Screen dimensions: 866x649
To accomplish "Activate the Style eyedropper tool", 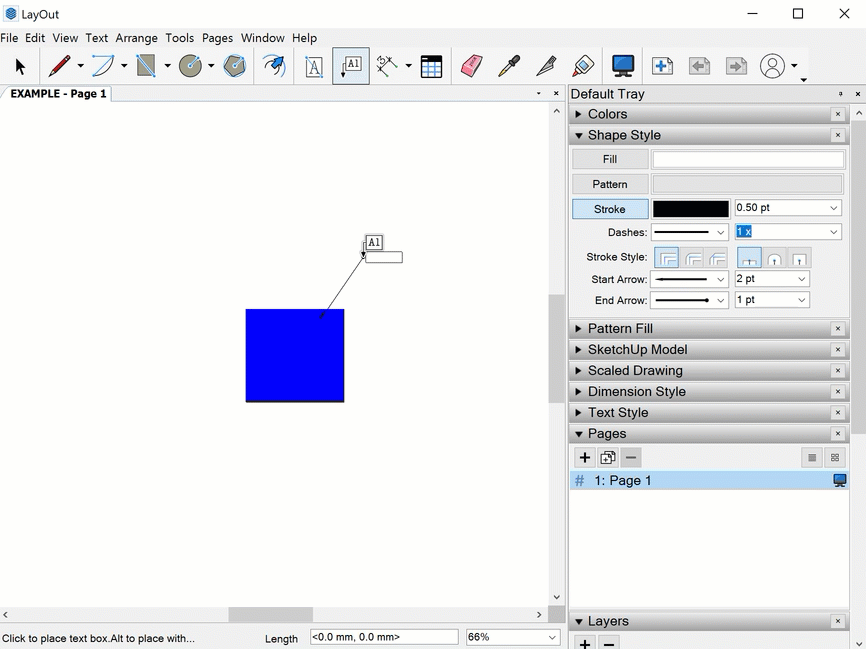I will point(508,65).
